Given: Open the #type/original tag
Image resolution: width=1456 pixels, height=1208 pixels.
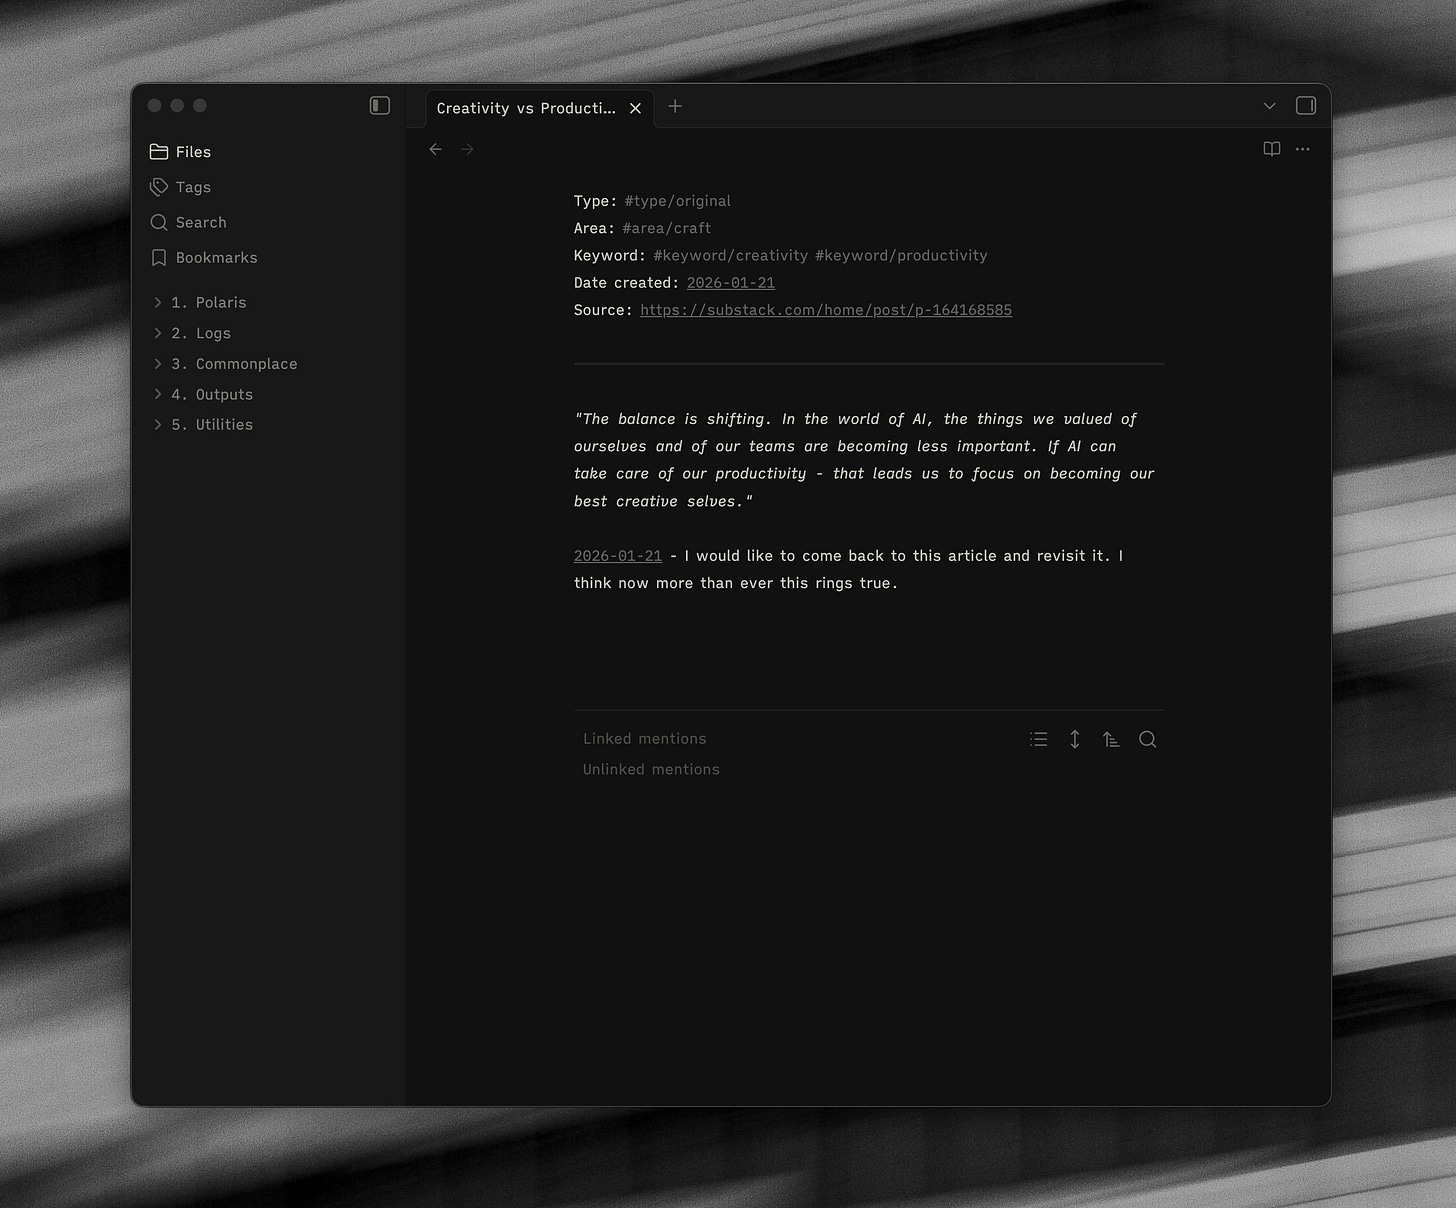Looking at the screenshot, I should [678, 201].
